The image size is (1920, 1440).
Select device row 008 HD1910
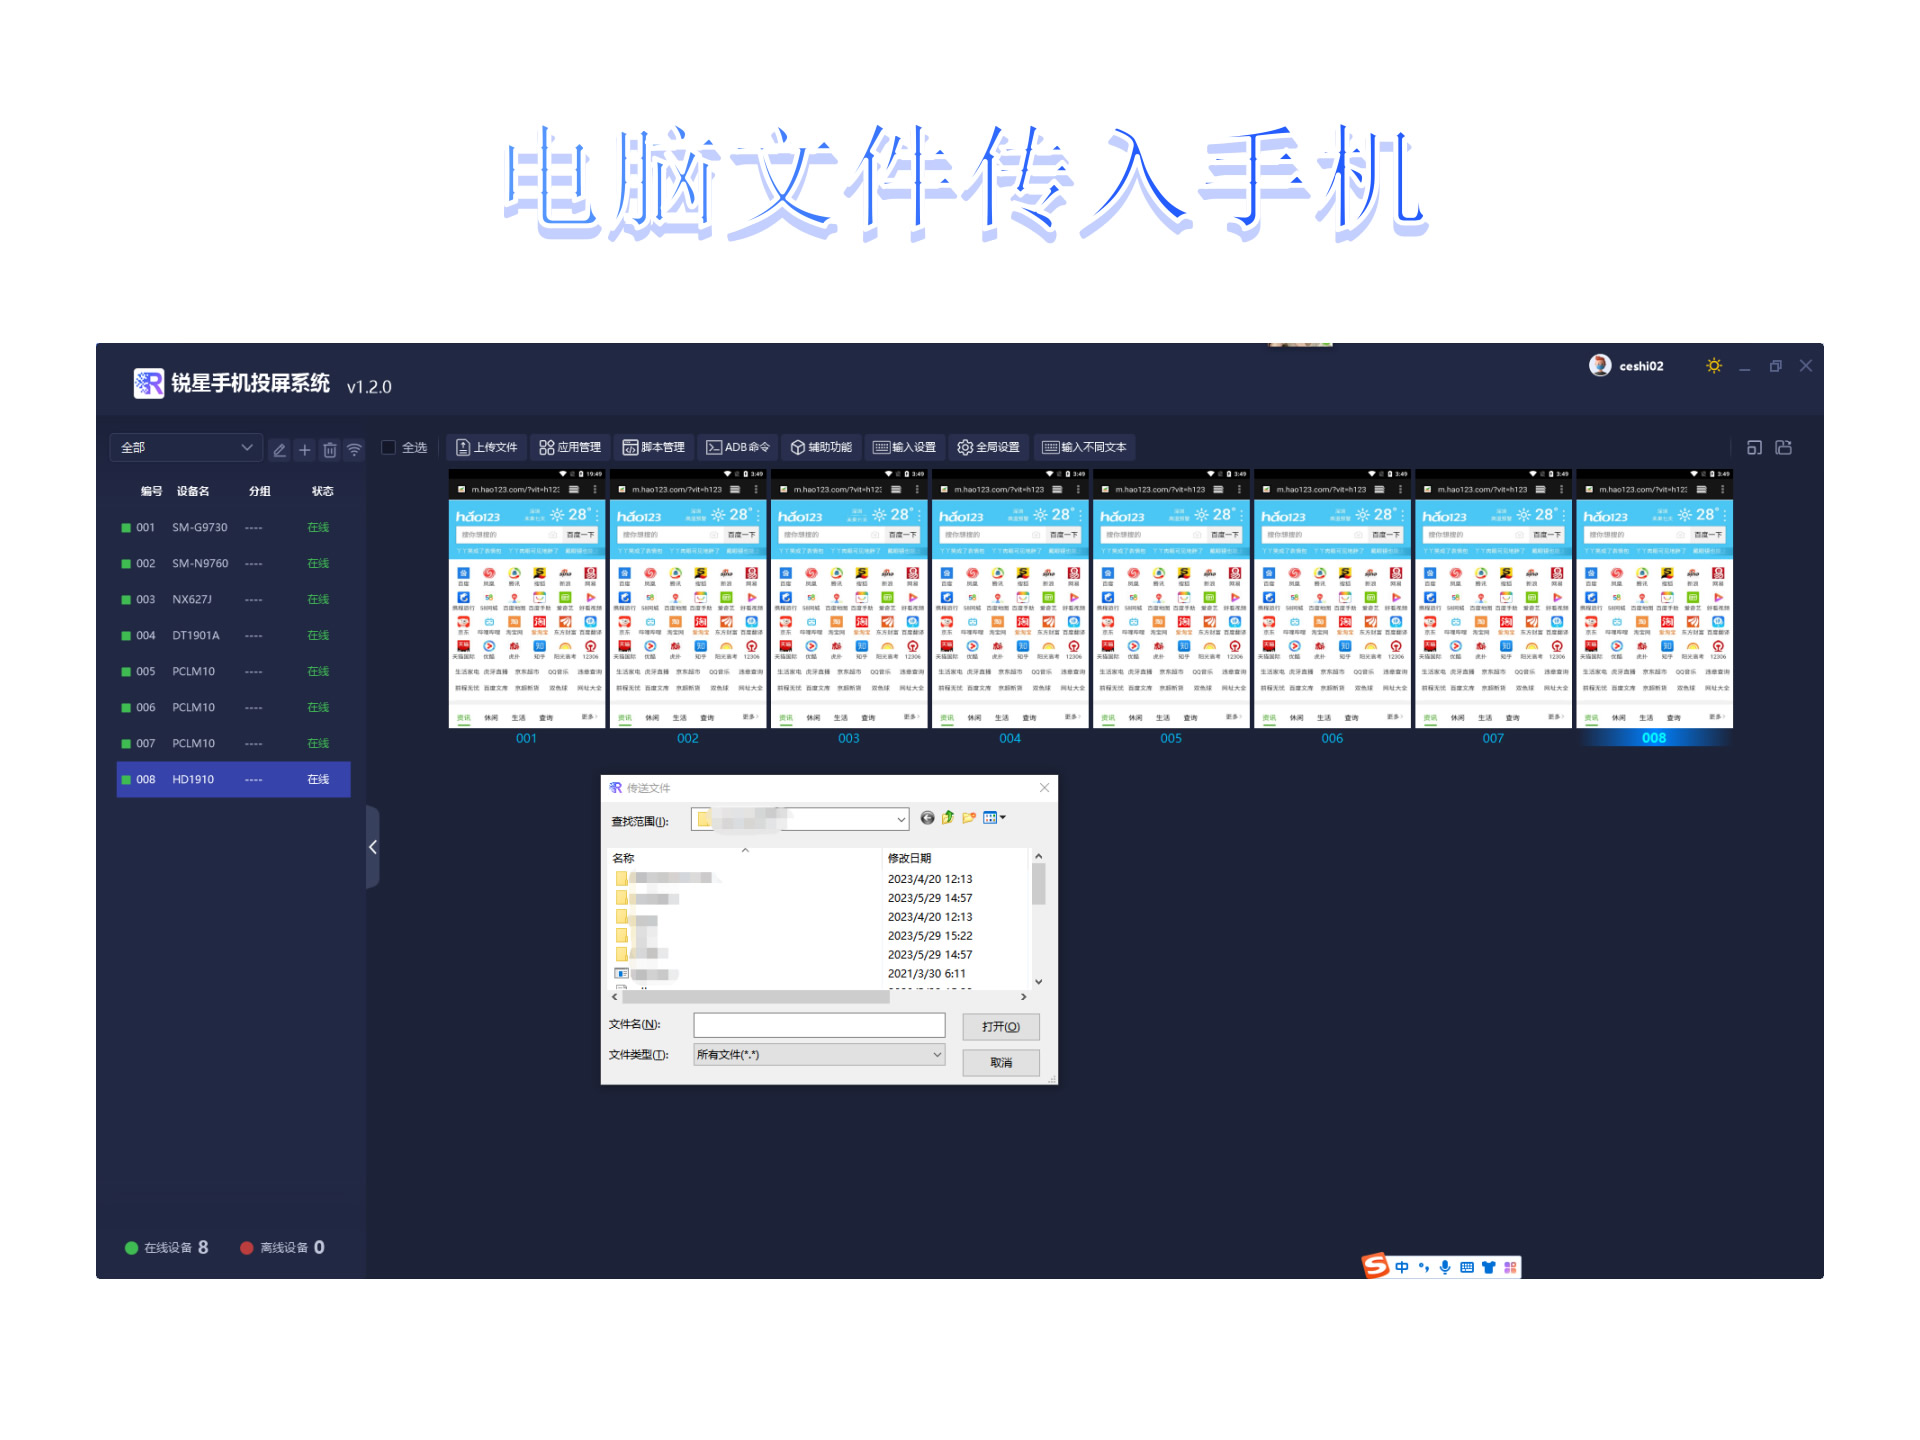(233, 779)
